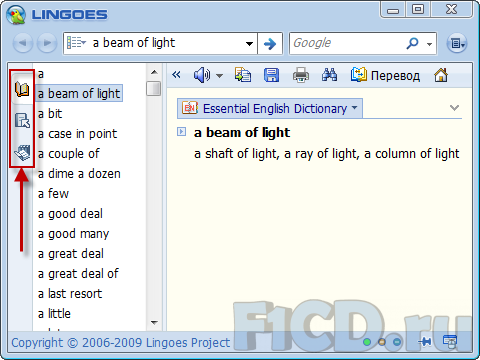Viewport: 480px width, 360px height.
Task: Select the word 'a' in list
Action: pos(41,74)
